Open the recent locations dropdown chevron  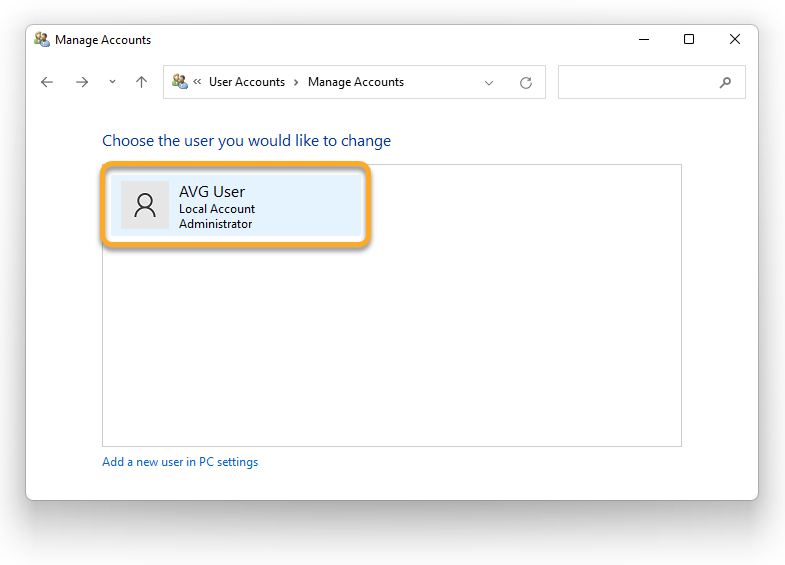pyautogui.click(x=112, y=83)
